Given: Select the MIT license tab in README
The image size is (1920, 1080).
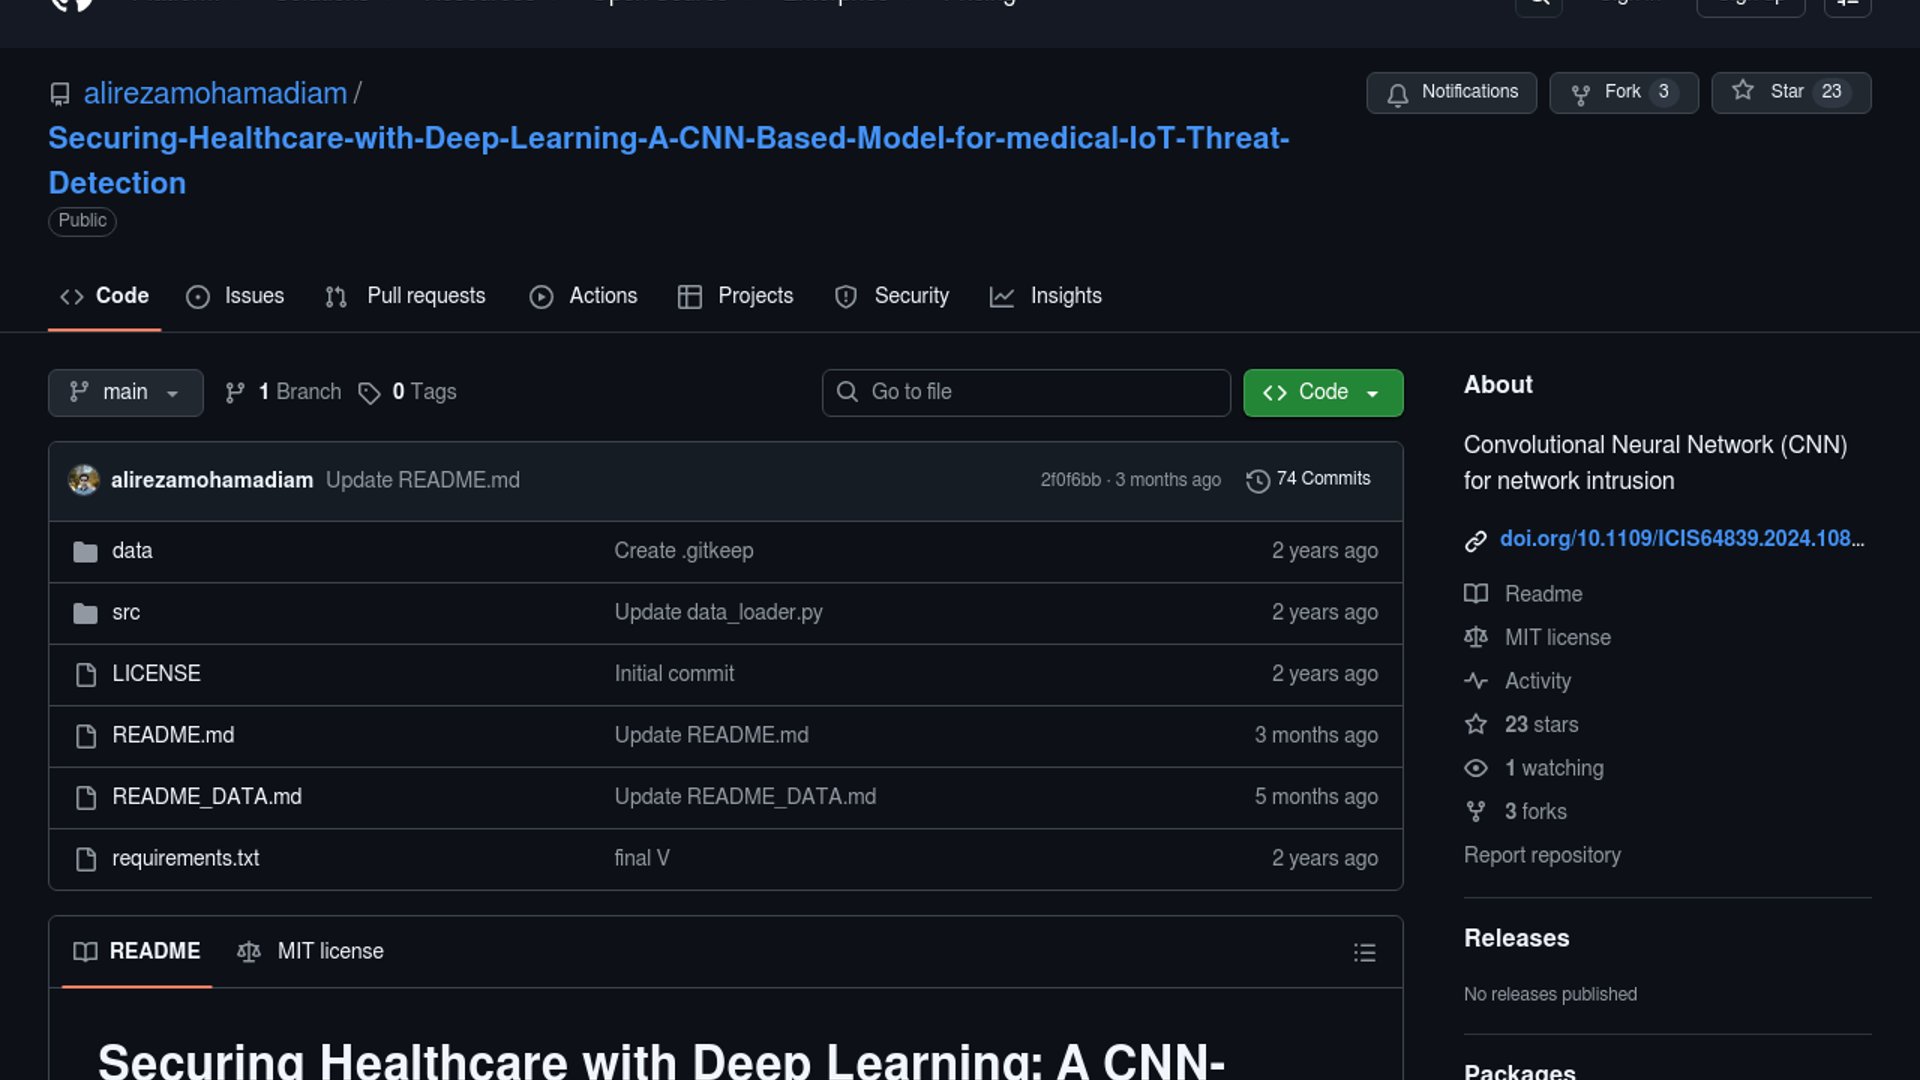Looking at the screenshot, I should coord(310,951).
